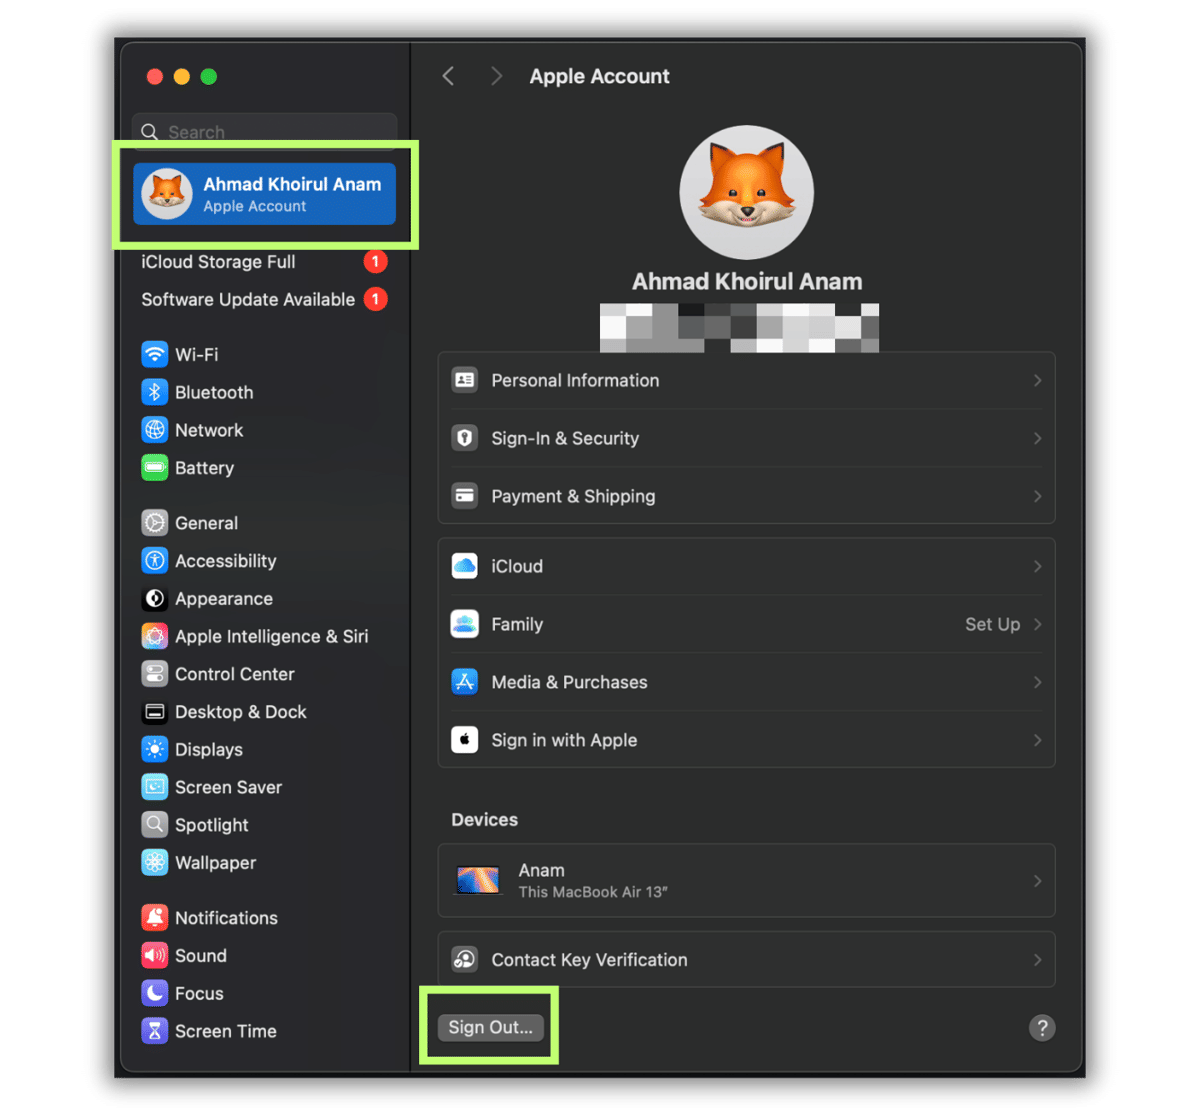Open Desktop & Dock icon
1200x1115 pixels.
[154, 712]
